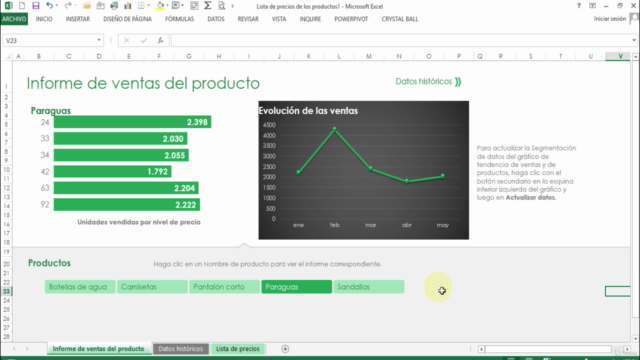Open the ARCHIVO tab

[14, 19]
